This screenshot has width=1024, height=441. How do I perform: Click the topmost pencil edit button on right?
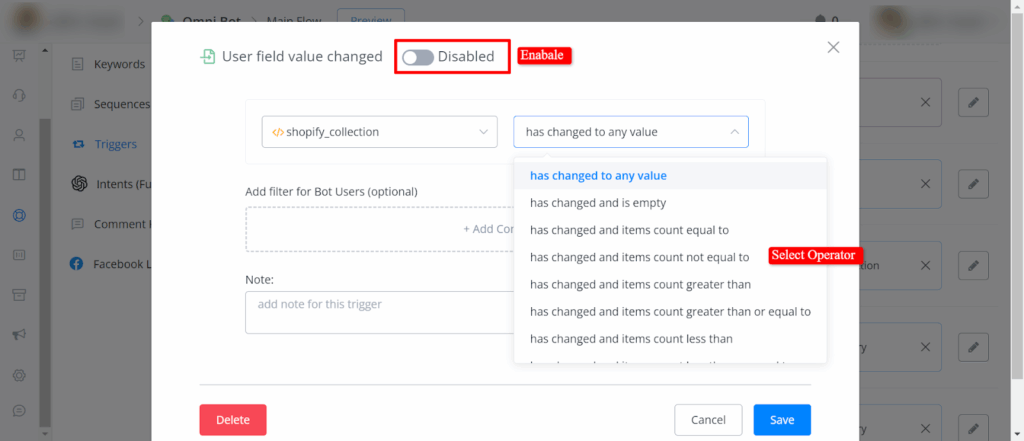coord(973,102)
